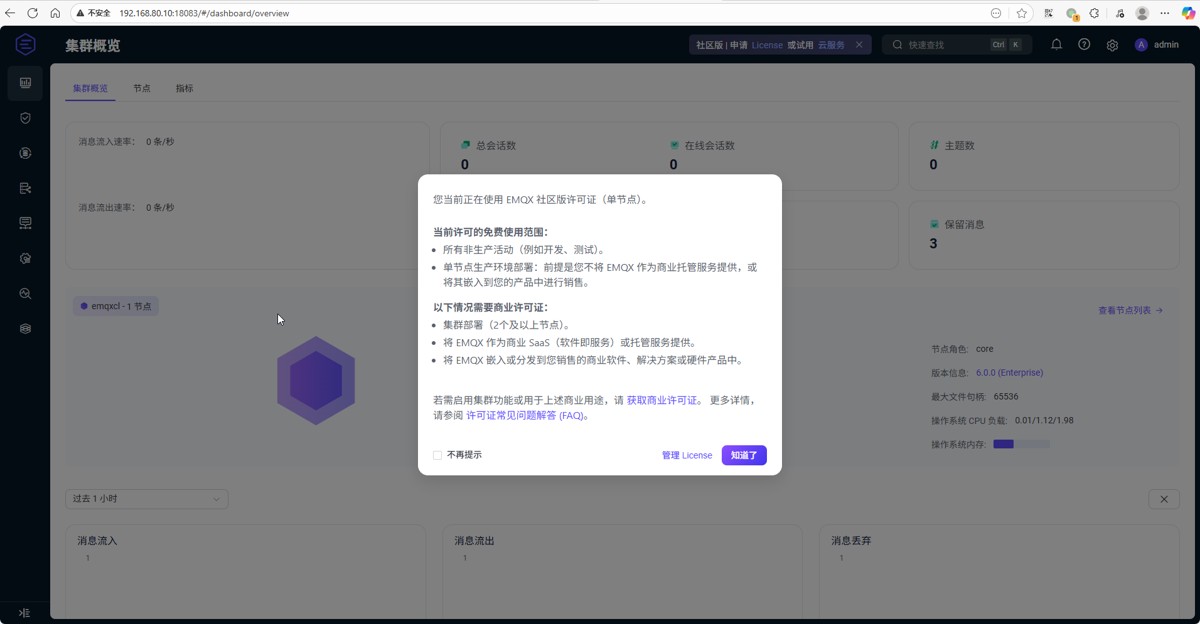Close the charts panel with X button
Screen dimensions: 1200x624
[x=1164, y=499]
